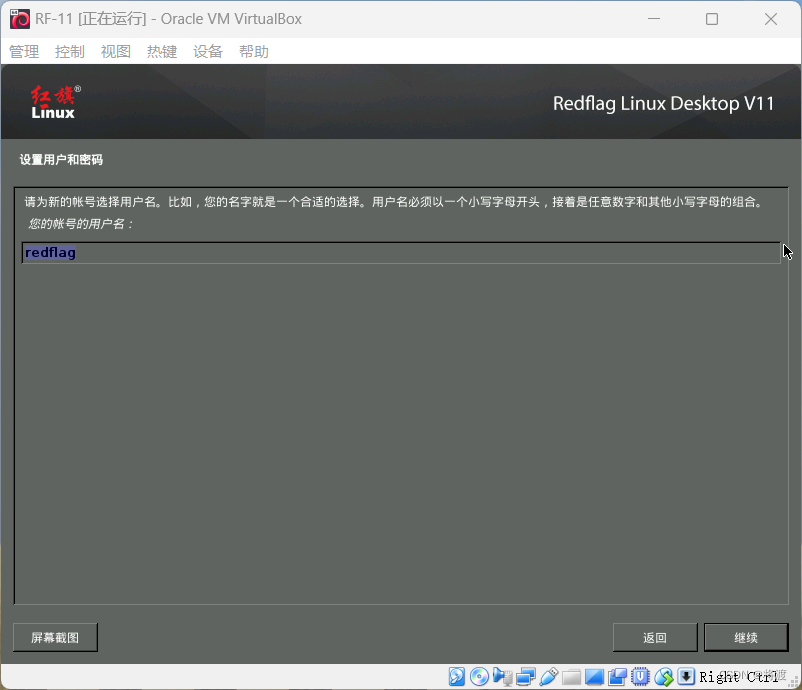This screenshot has height=690, width=802.
Task: Click the USB devices status icon
Action: click(548, 676)
